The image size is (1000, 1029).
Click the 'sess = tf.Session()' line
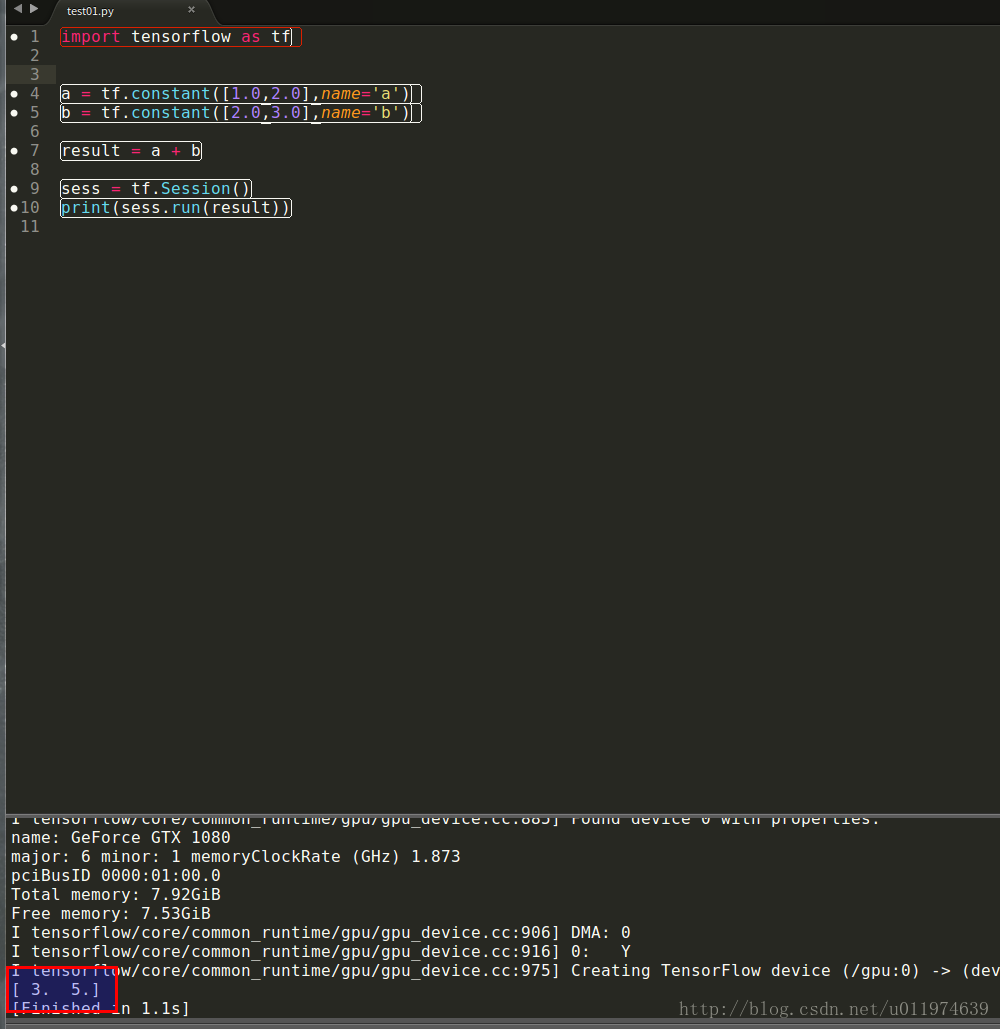[x=156, y=189]
